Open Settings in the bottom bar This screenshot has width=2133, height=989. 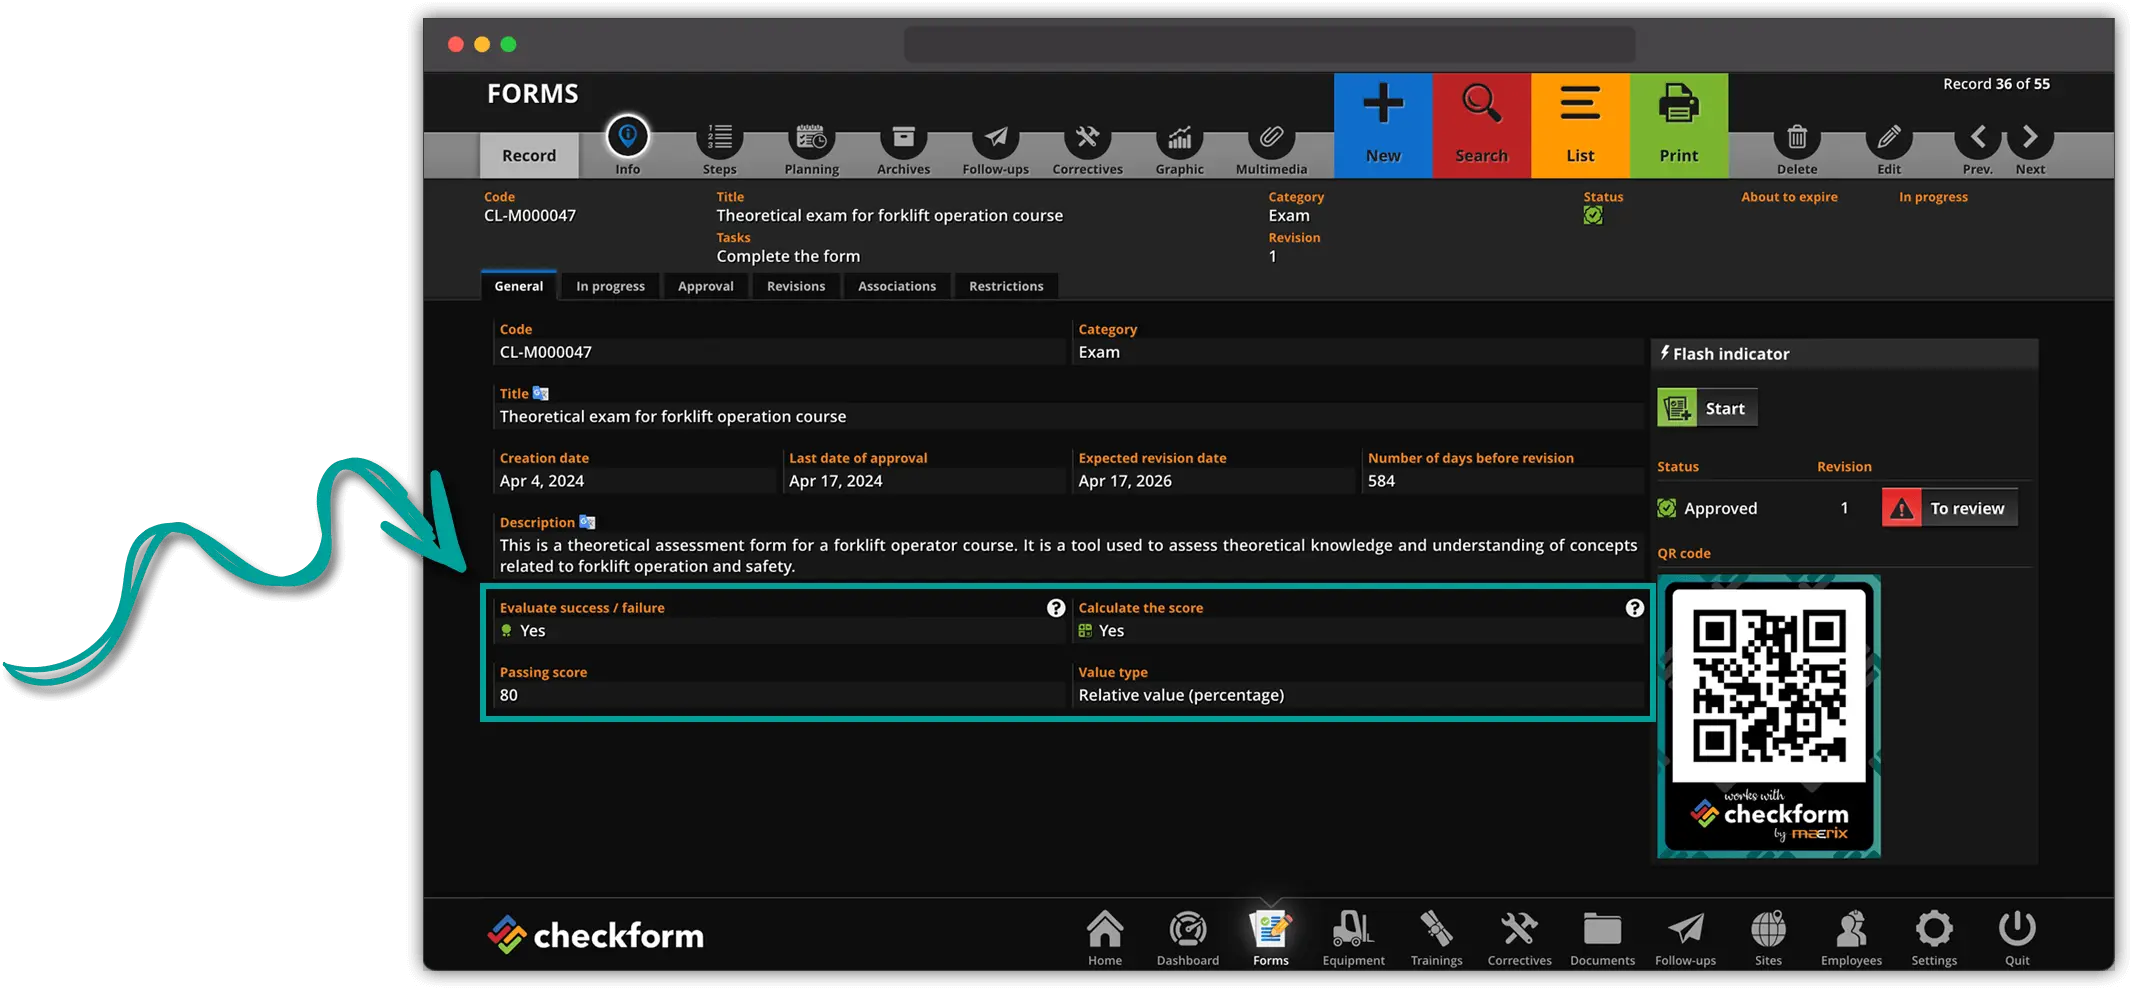pos(1935,938)
